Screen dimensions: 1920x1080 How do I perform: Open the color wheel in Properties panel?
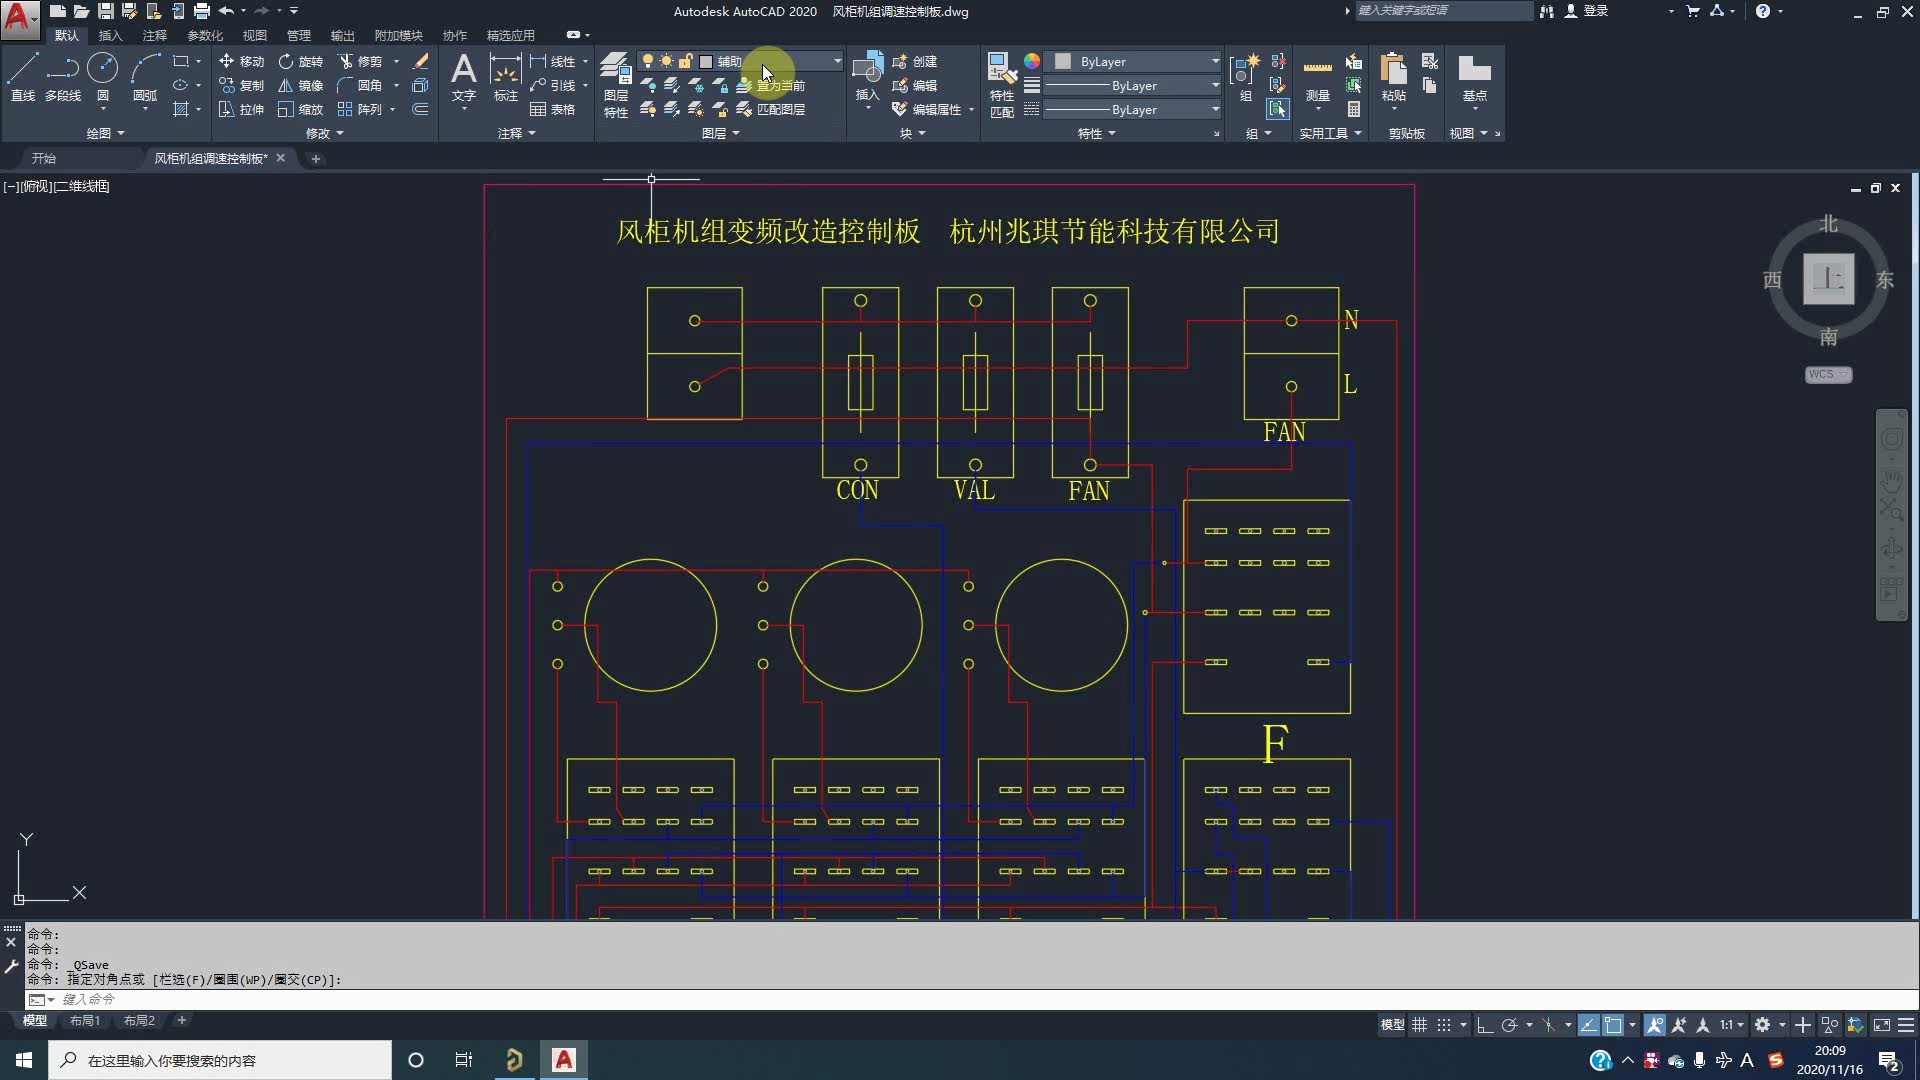1031,61
